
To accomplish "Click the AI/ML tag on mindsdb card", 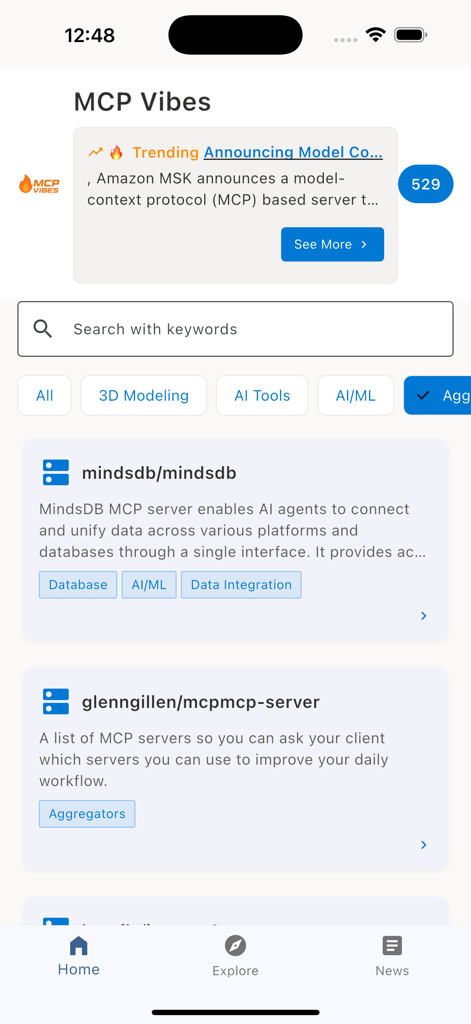I will [x=149, y=584].
